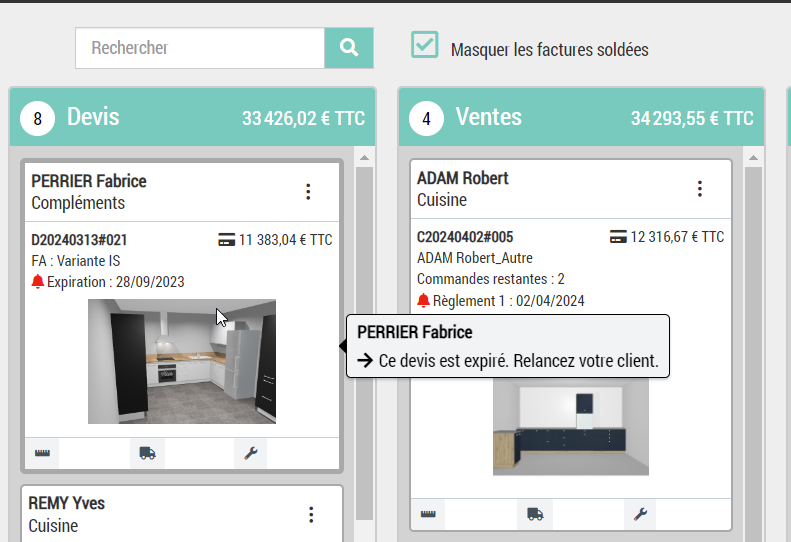The height and width of the screenshot is (542, 791).
Task: Click red bell next to Règlement 1
Action: (x=423, y=301)
